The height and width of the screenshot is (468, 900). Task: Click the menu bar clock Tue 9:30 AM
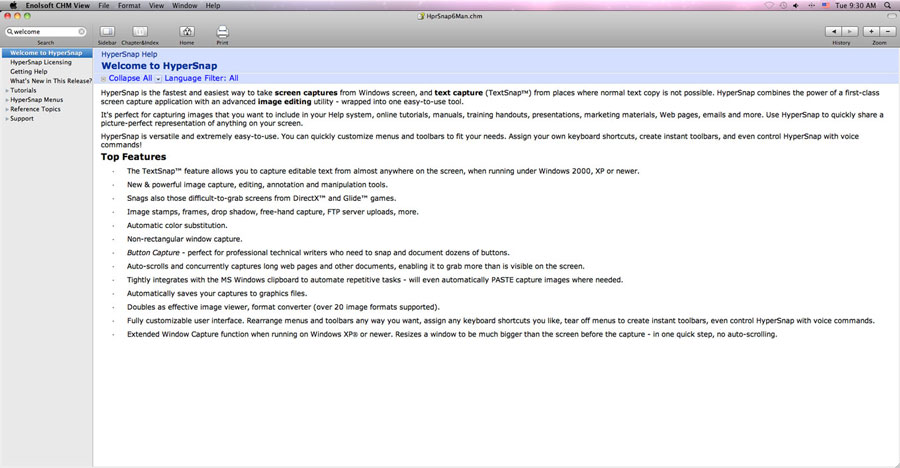[x=855, y=5]
